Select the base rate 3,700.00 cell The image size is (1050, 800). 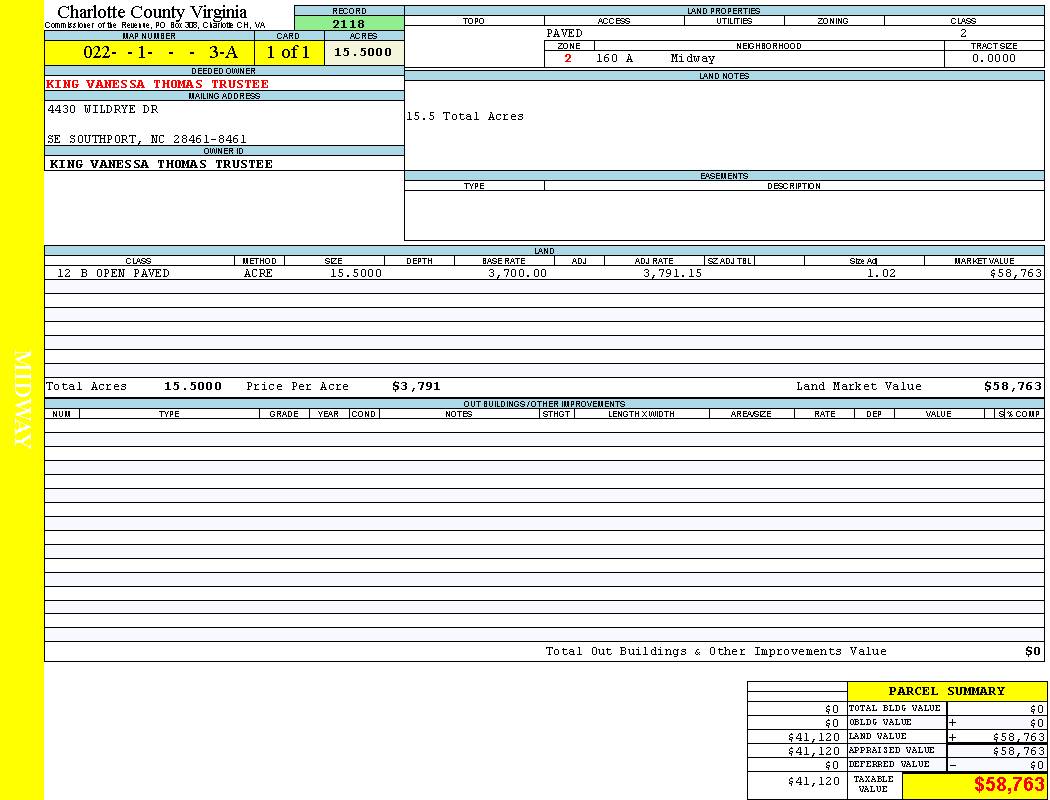point(517,273)
